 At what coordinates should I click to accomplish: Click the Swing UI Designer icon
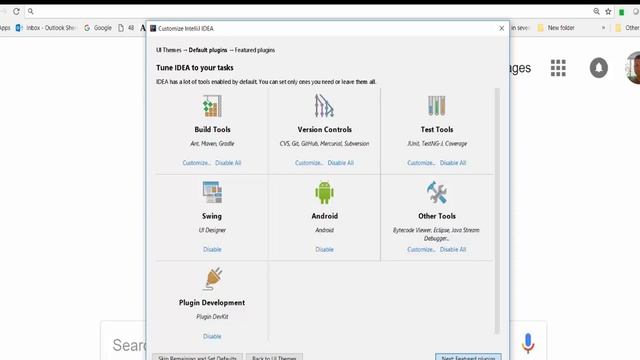212,192
